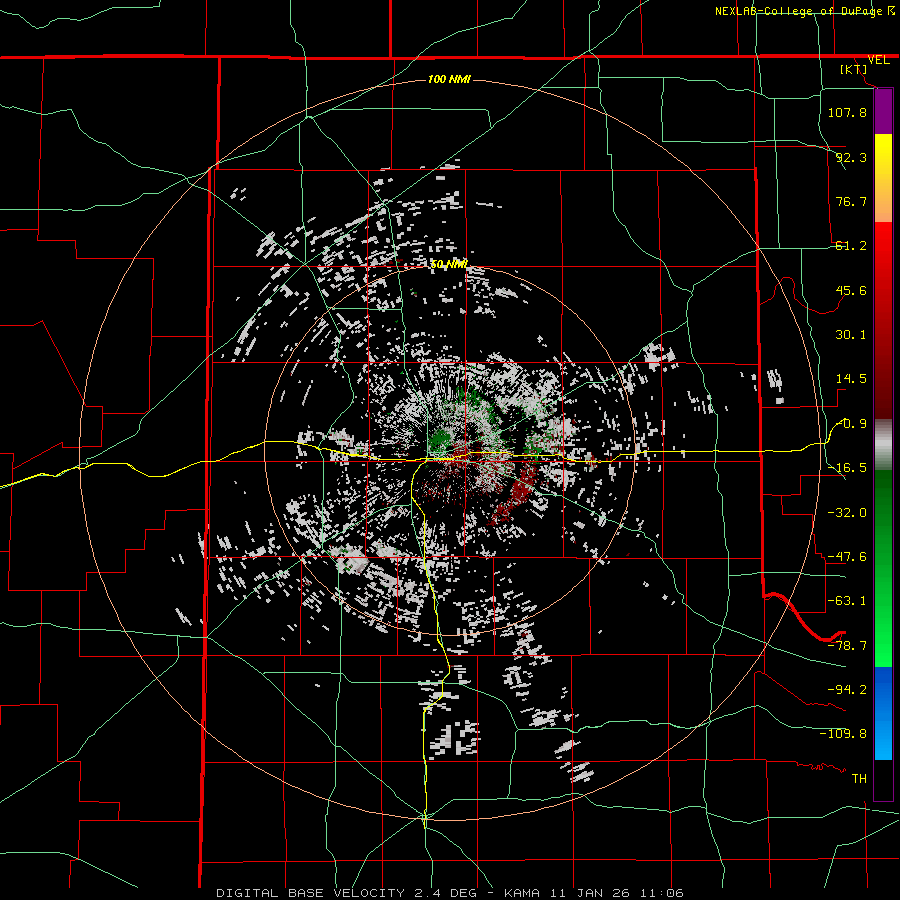900x900 pixels.
Task: Click the -16.5 velocity scale value
Action: (x=847, y=468)
